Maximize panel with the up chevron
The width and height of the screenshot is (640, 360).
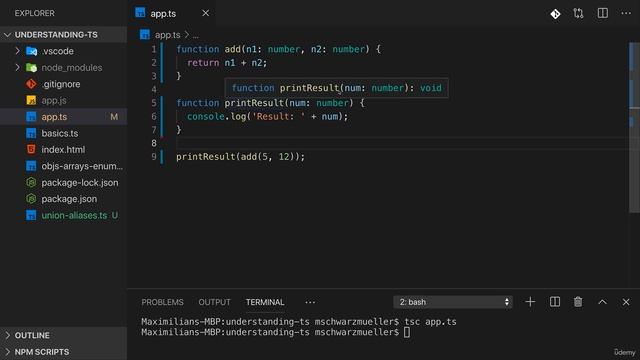click(602, 302)
